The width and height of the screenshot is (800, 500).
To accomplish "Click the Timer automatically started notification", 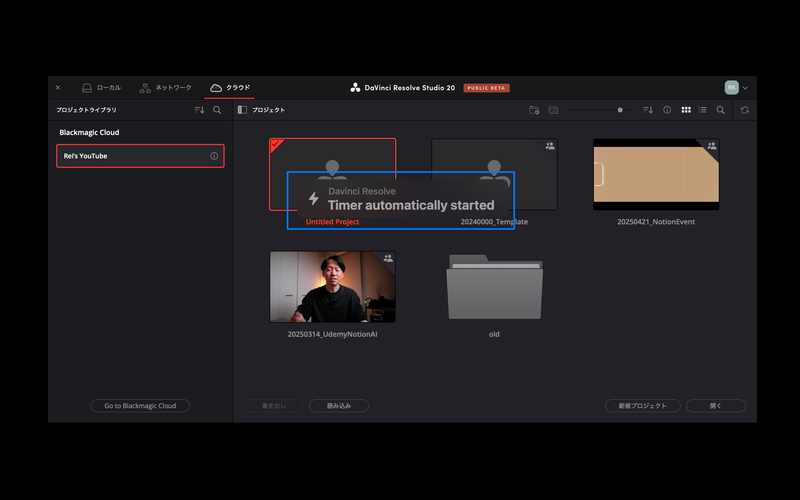I will (x=401, y=199).
